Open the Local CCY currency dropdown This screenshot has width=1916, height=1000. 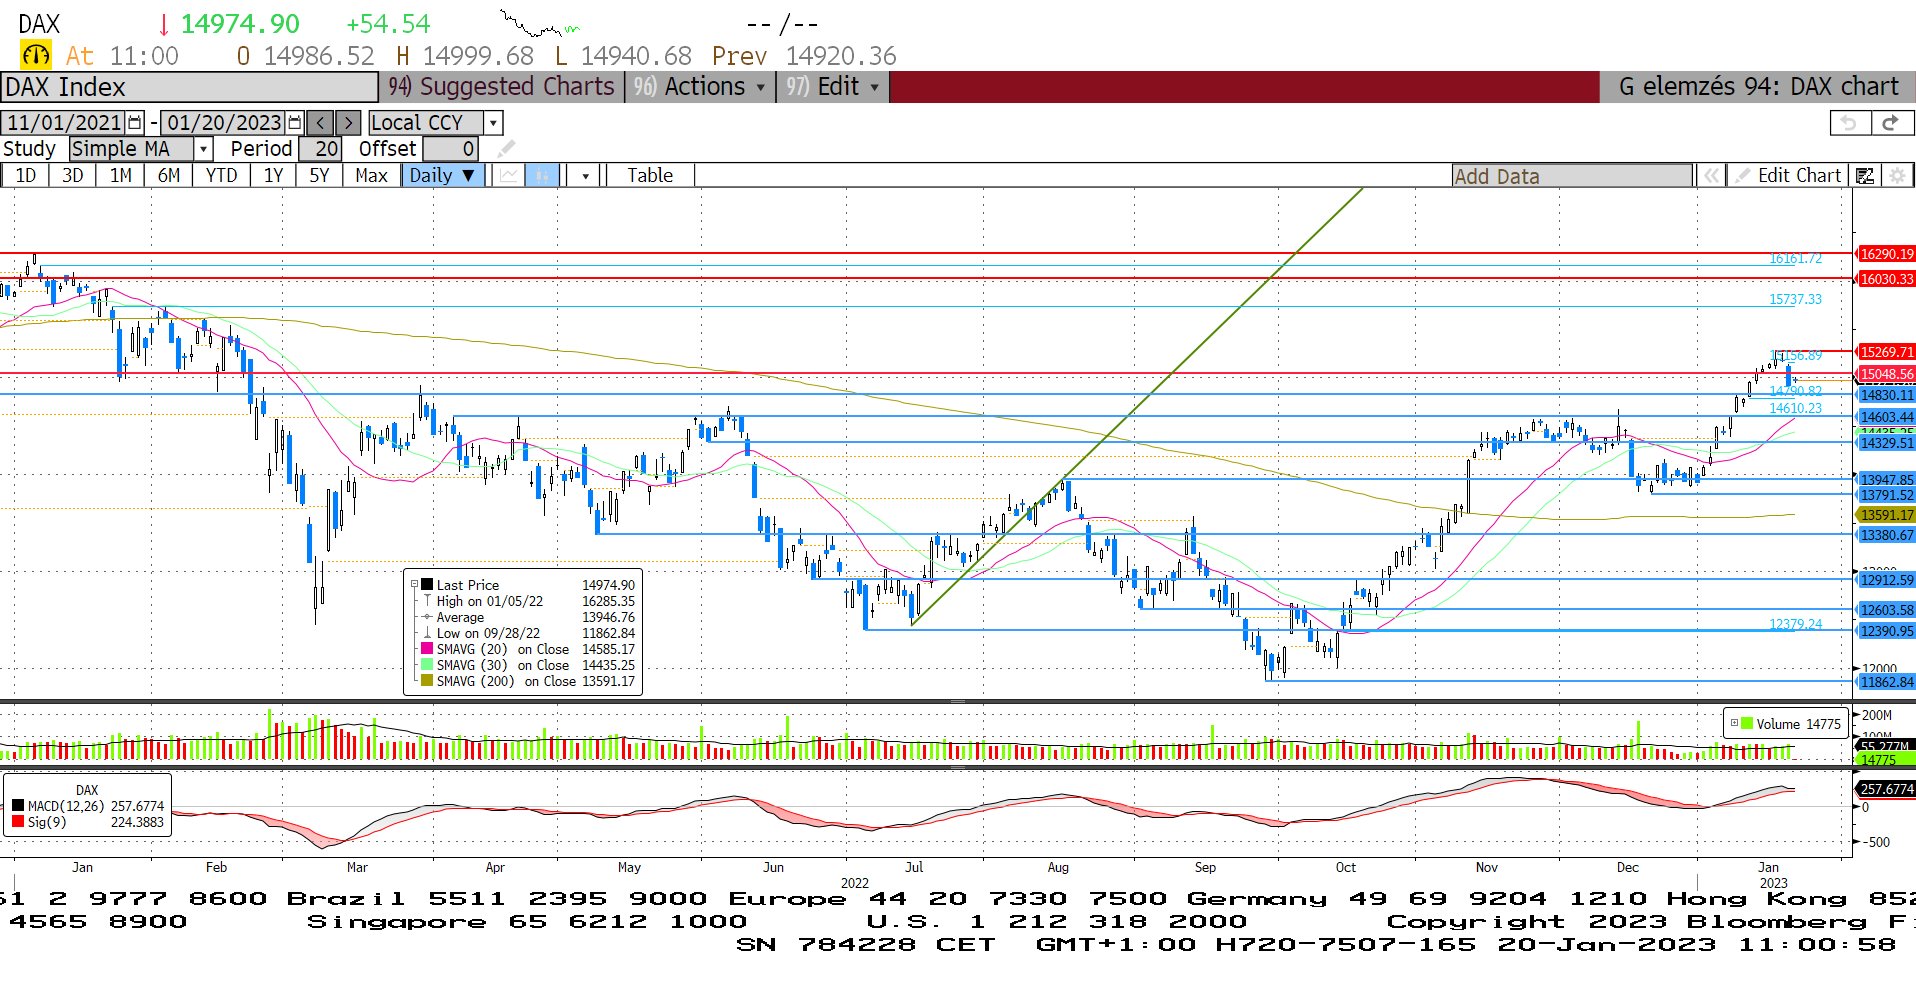click(x=492, y=123)
